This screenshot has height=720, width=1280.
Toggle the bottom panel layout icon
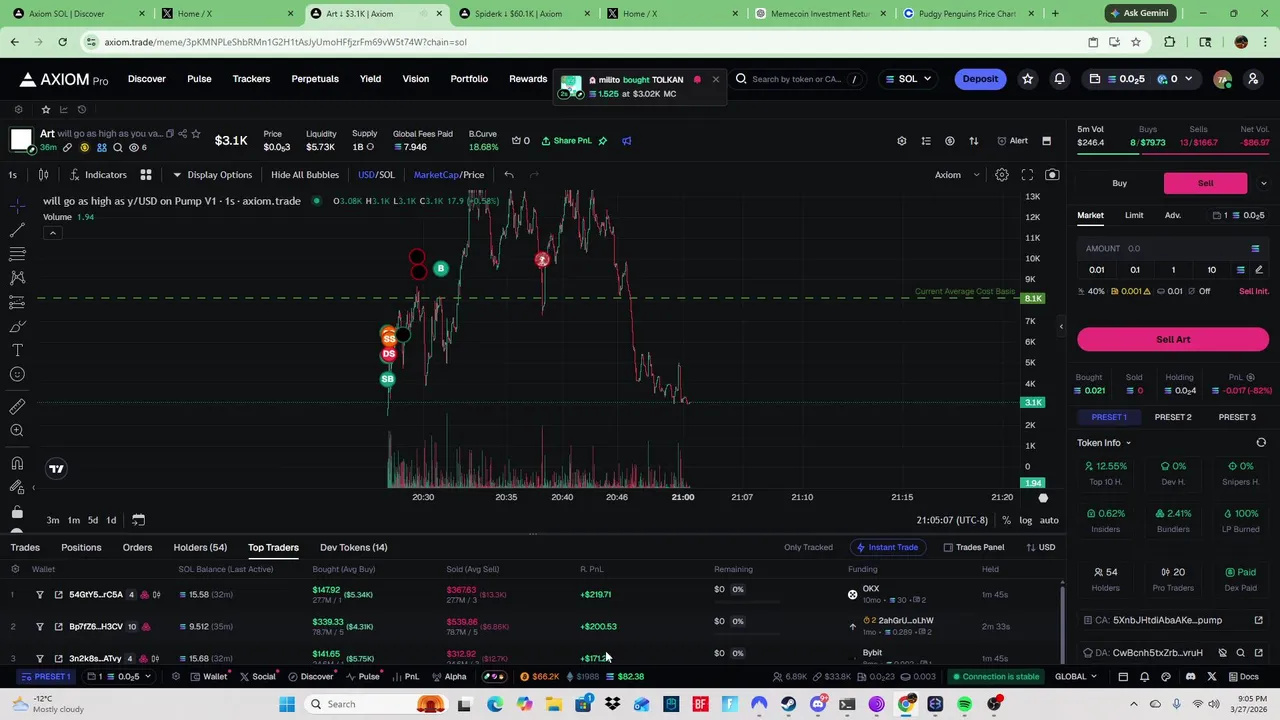tap(1046, 141)
